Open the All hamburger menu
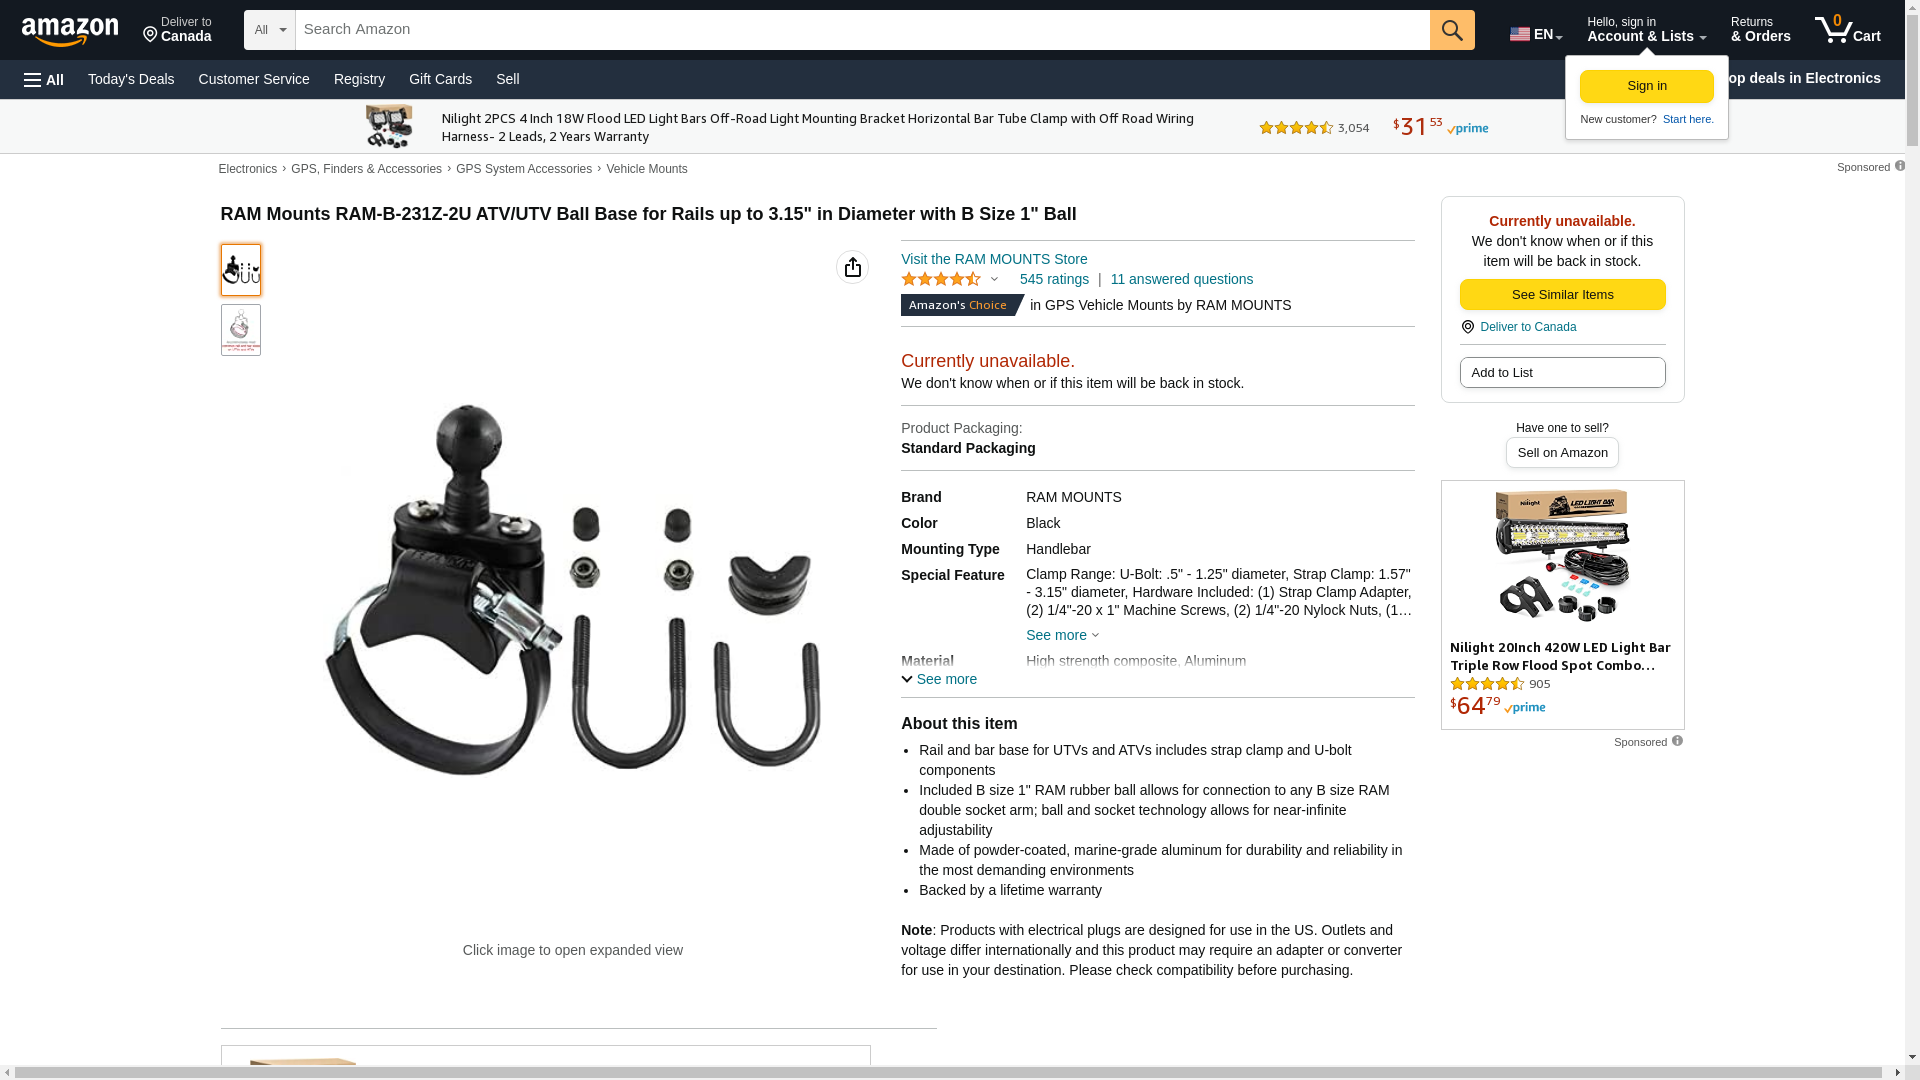 pyautogui.click(x=44, y=80)
